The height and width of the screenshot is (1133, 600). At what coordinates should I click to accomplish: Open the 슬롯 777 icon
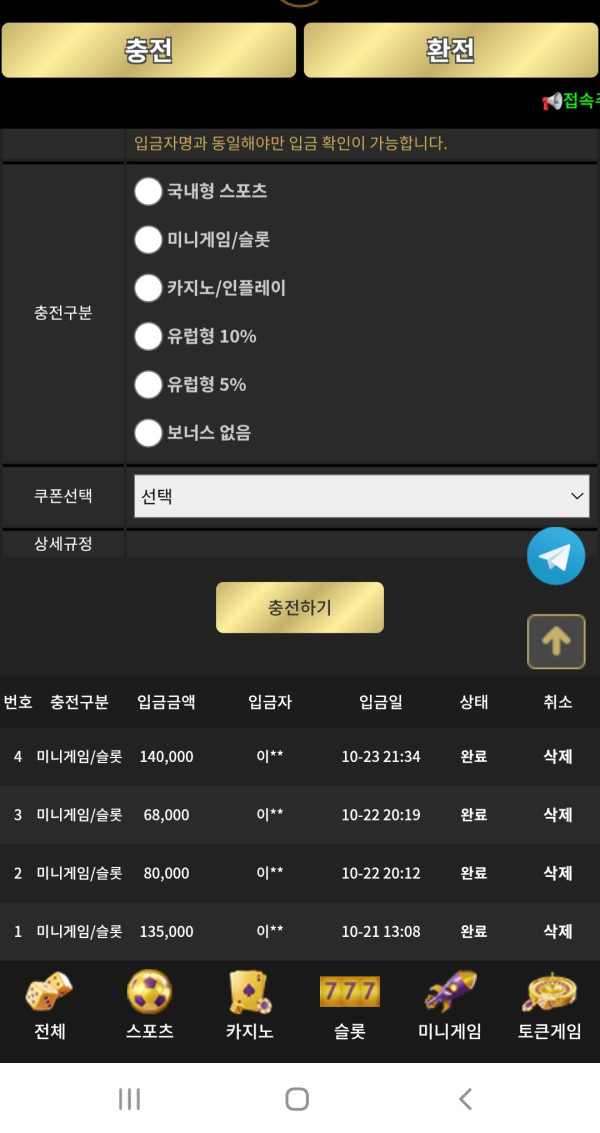coord(349,992)
